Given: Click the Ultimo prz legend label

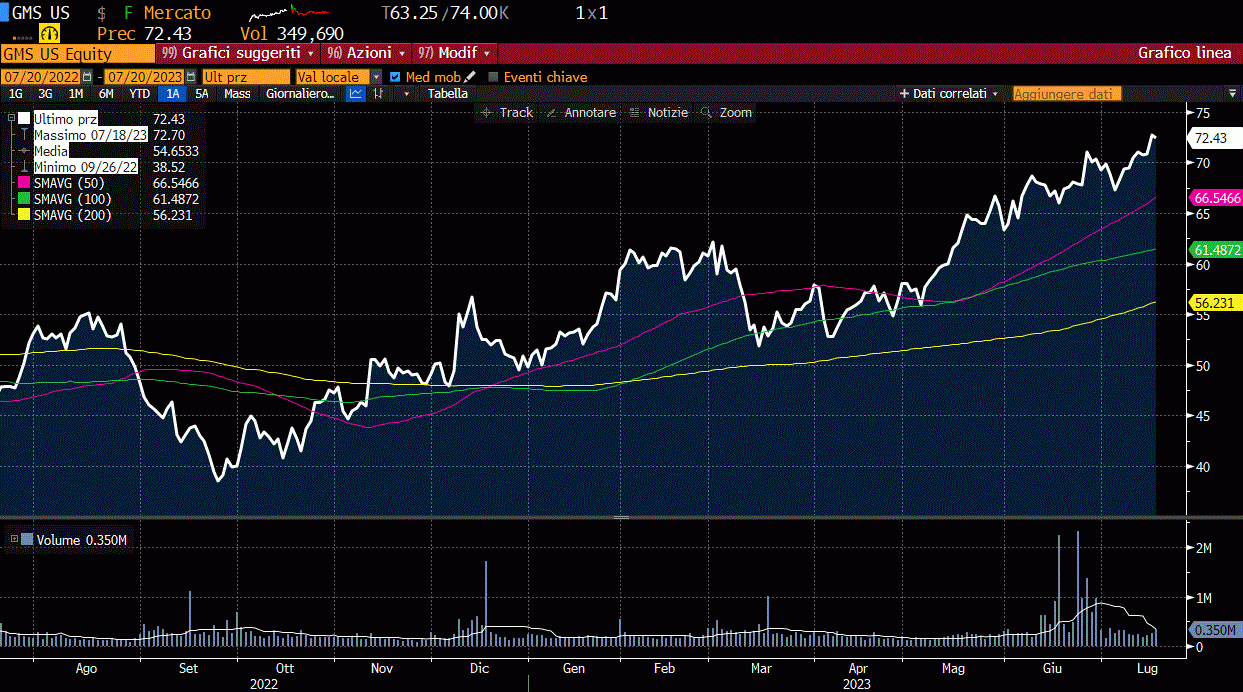Looking at the screenshot, I should [x=65, y=118].
